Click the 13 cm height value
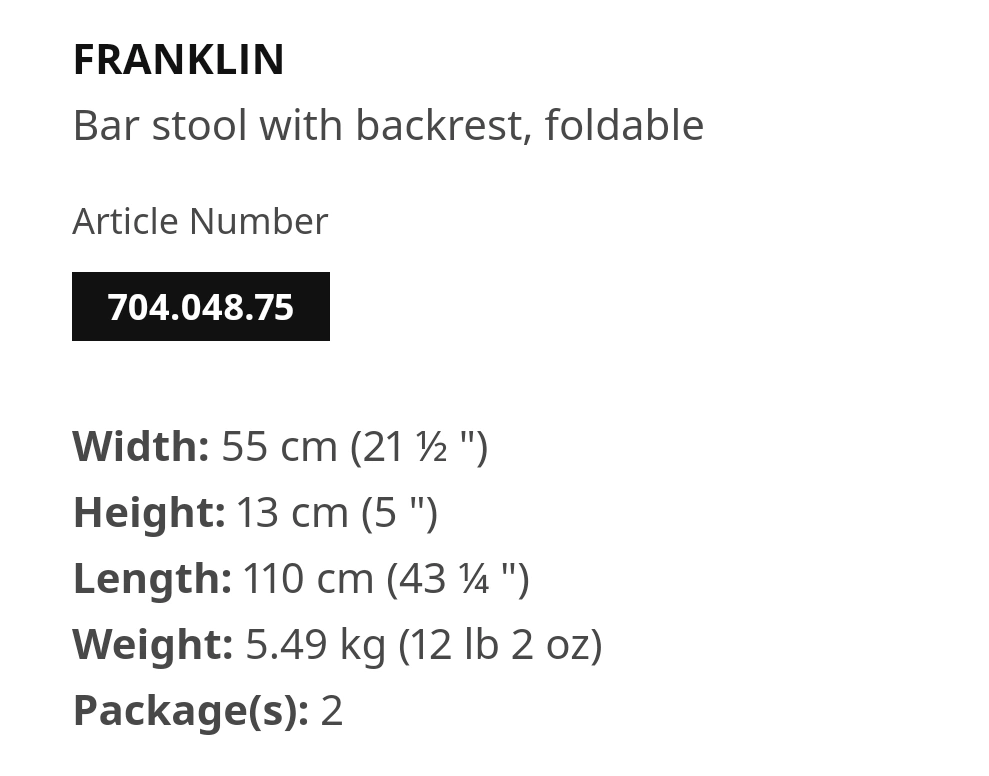Screen dimensions: 989x776 point(293,512)
